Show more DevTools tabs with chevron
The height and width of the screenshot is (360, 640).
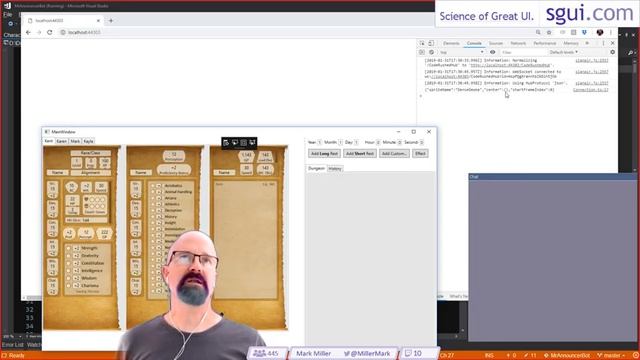[587, 43]
